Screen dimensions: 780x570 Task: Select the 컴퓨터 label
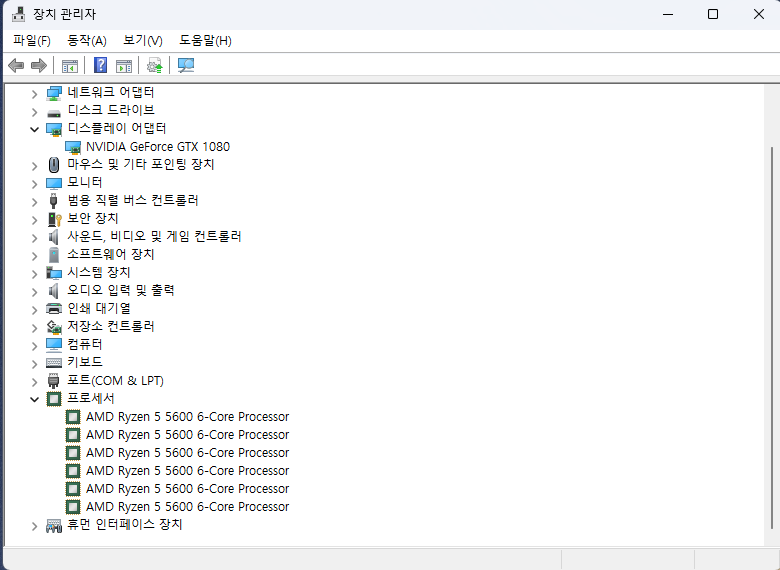click(x=85, y=344)
